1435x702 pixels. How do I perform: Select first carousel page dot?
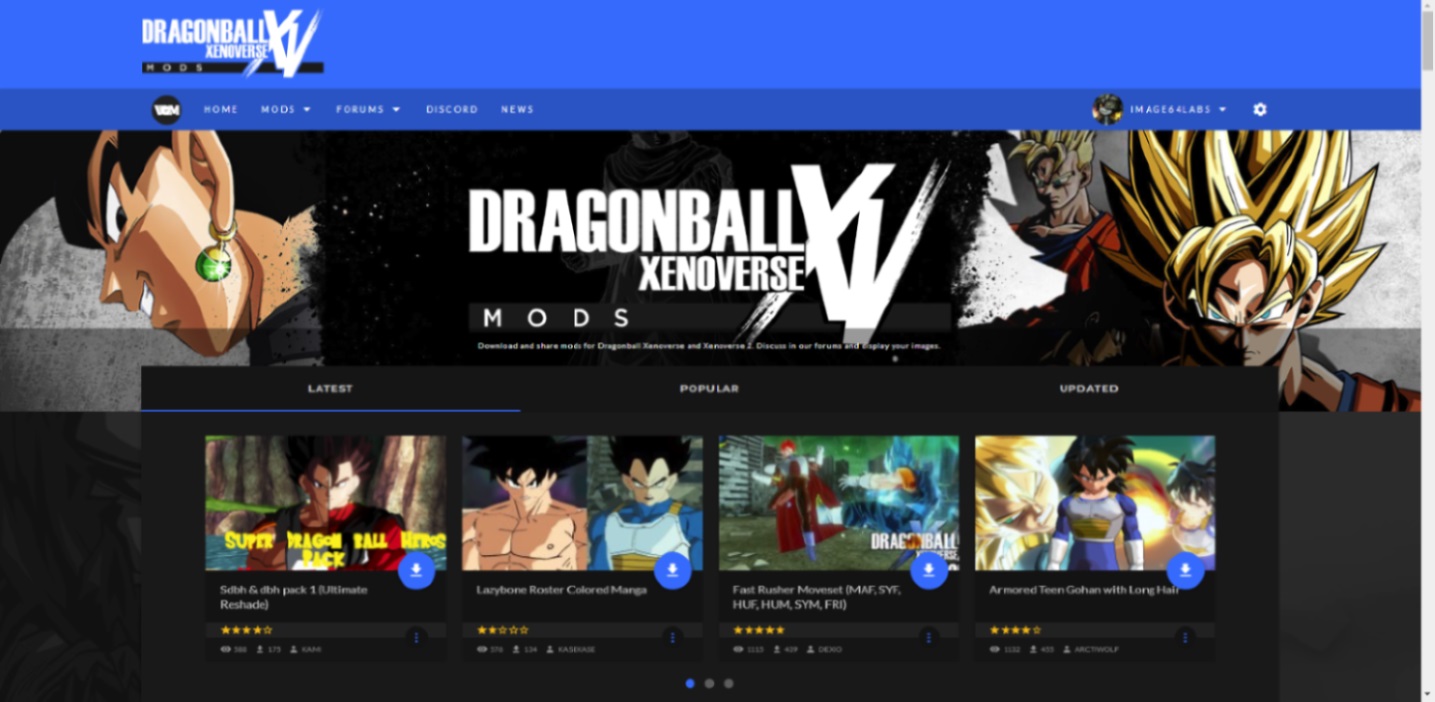[690, 684]
